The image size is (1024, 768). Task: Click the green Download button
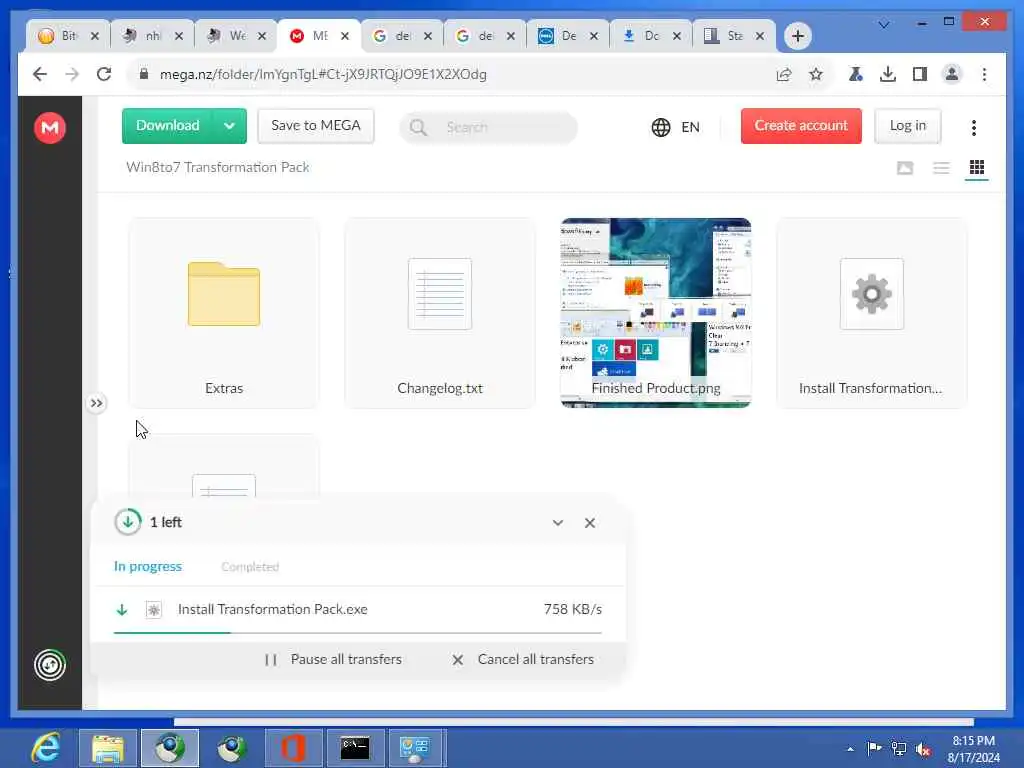(x=168, y=125)
